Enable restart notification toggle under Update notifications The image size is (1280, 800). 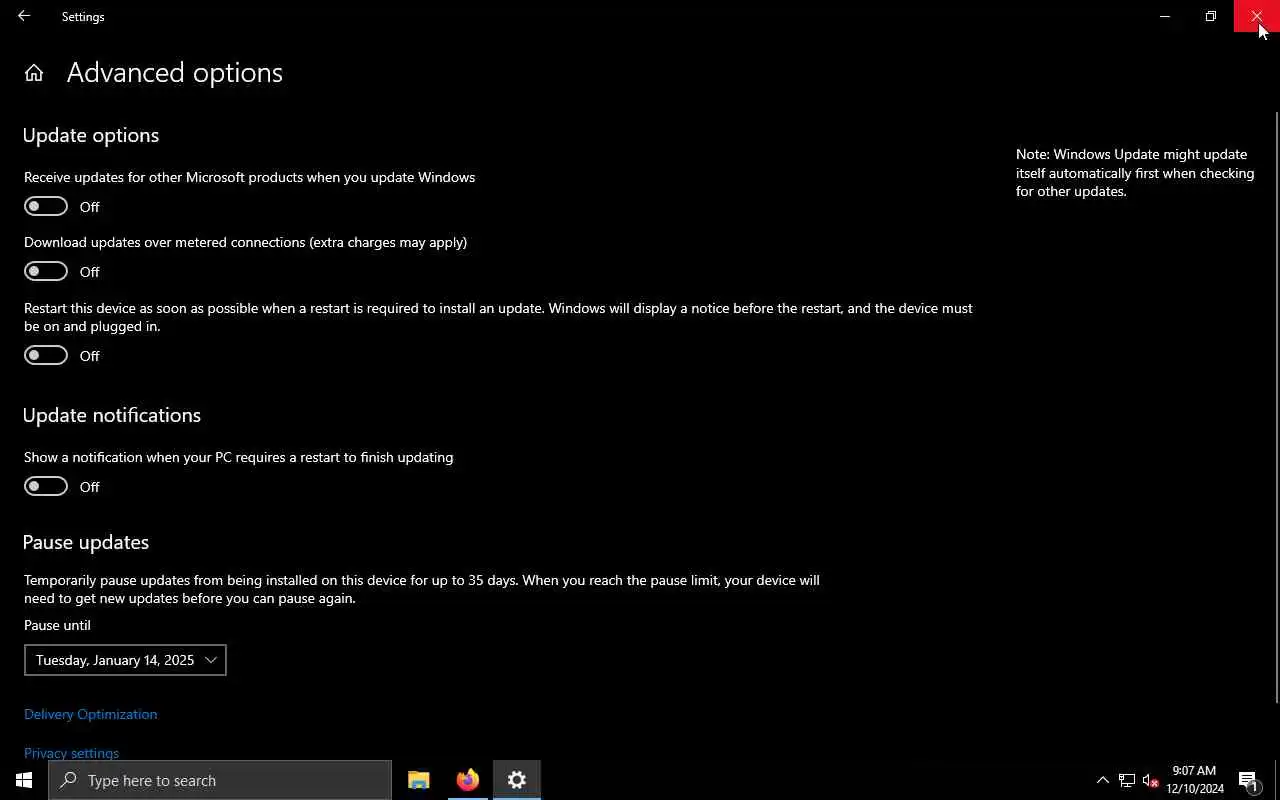tap(46, 486)
